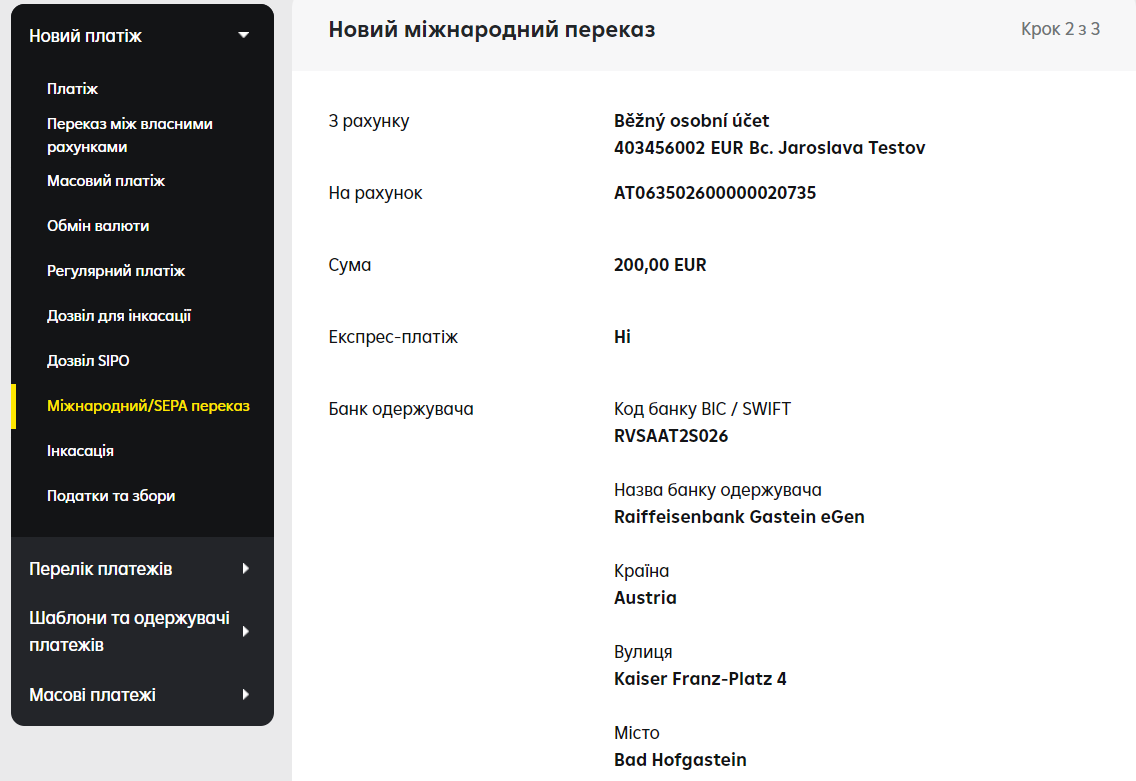Click IBAN AT063502600000020735
This screenshot has height=781, width=1136.
pyautogui.click(x=715, y=193)
